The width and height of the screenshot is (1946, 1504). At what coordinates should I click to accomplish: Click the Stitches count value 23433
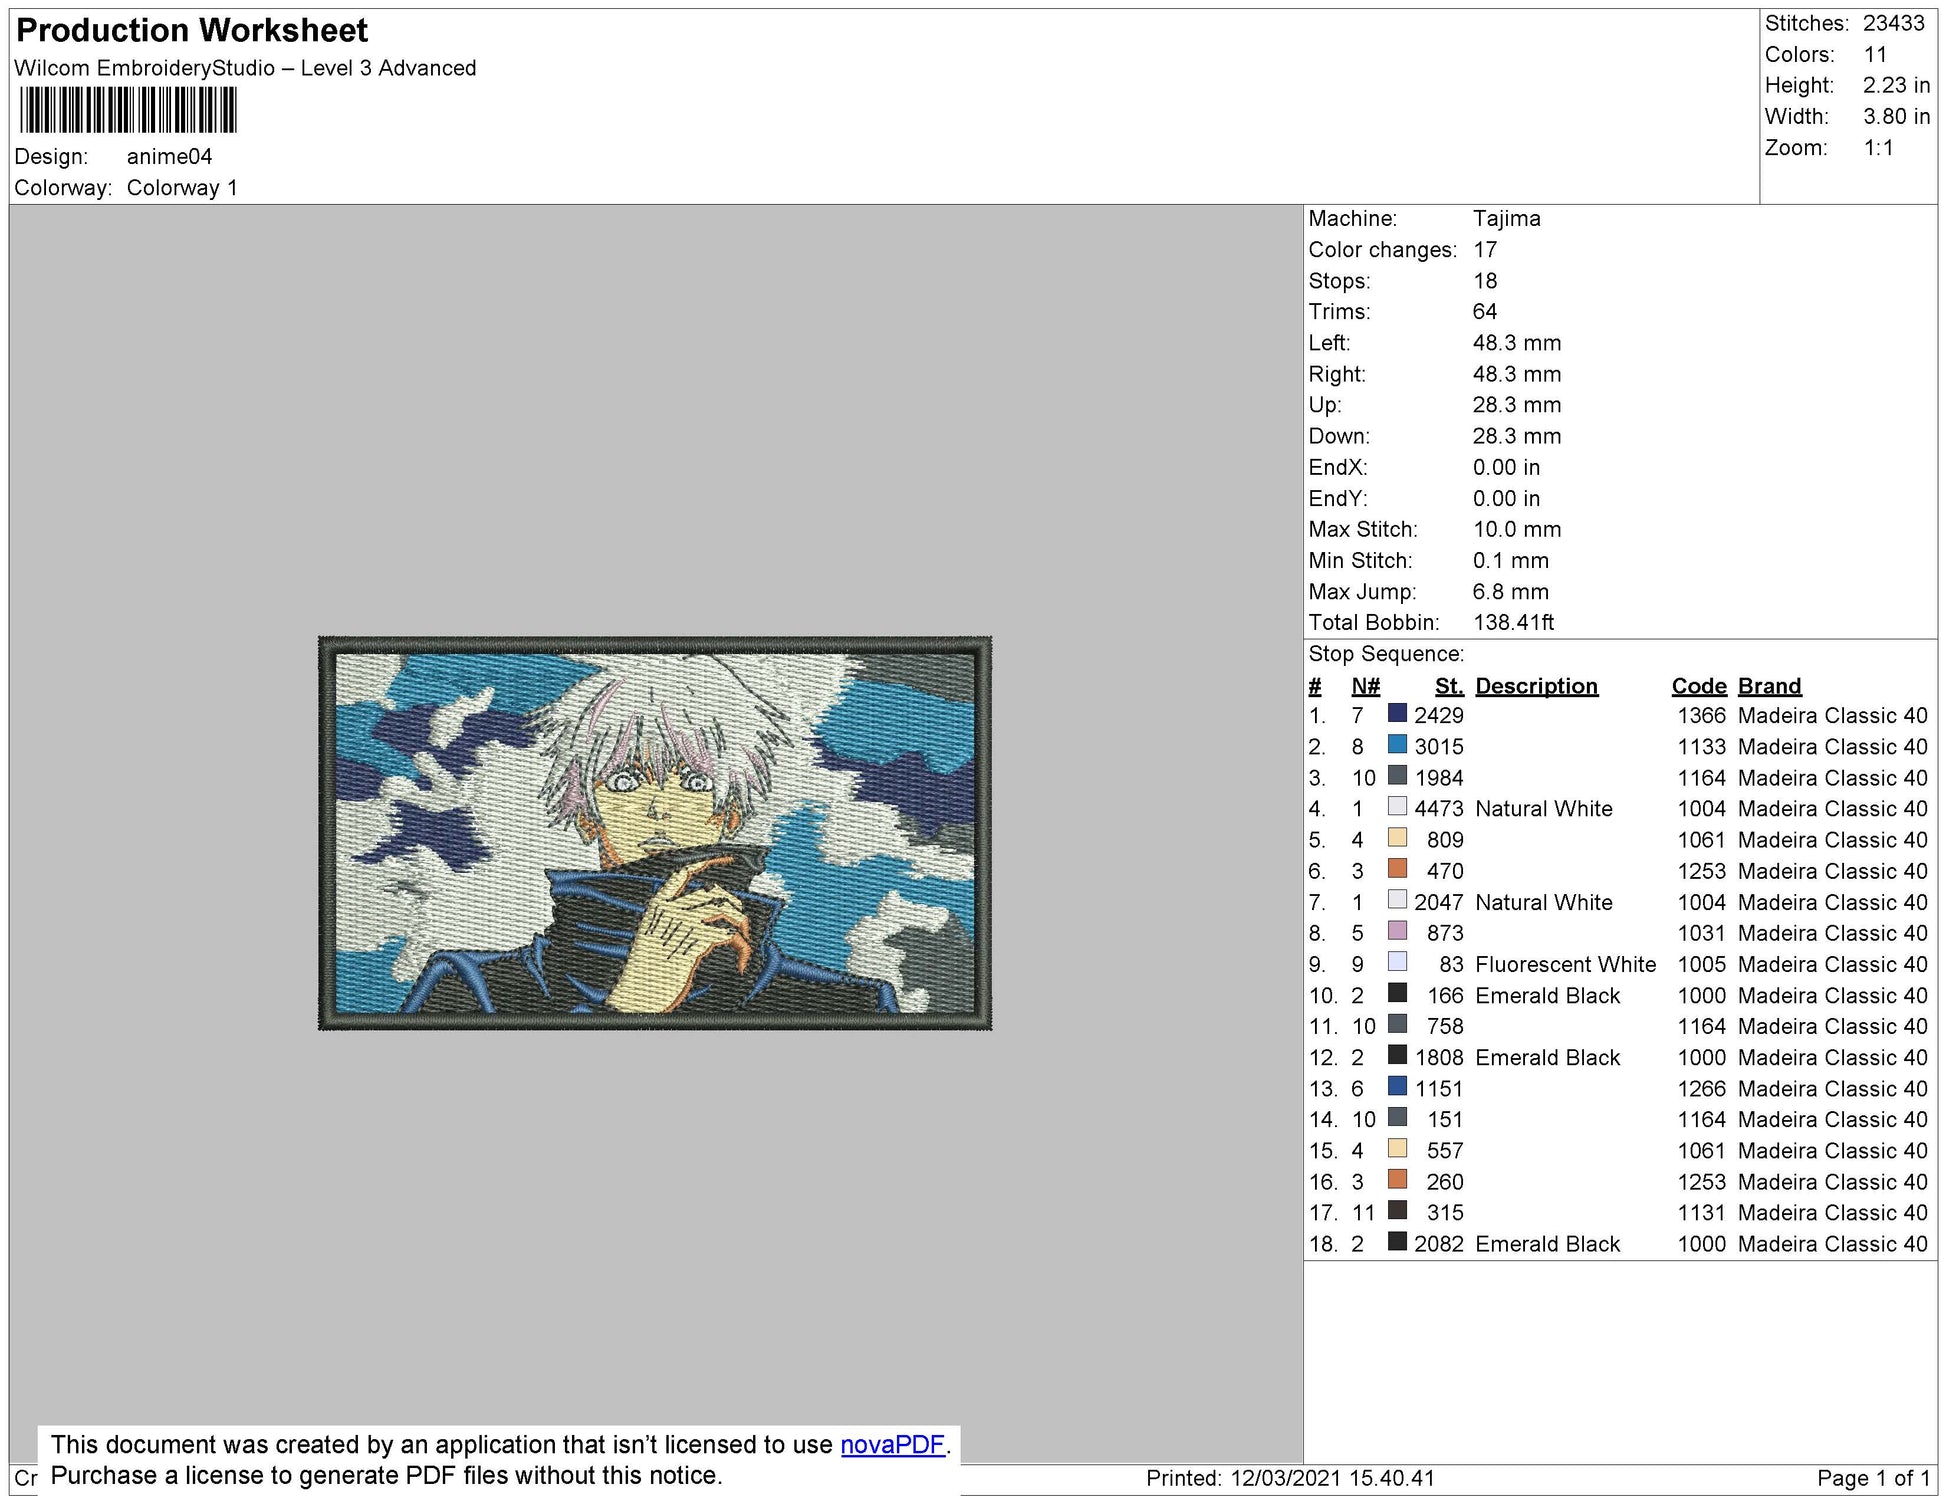[x=1893, y=23]
